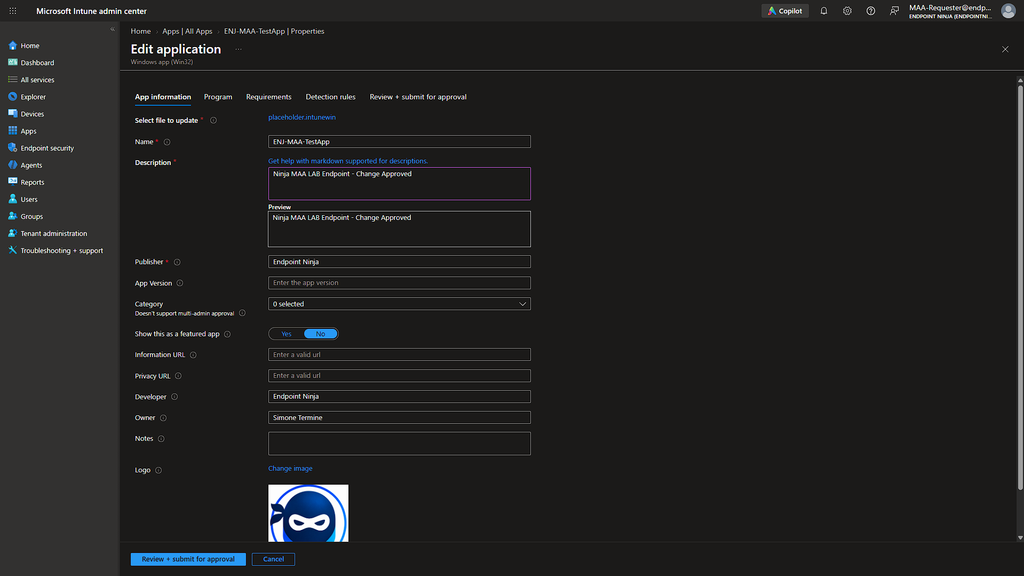1024x576 pixels.
Task: Open the placeholder.intunewin file link
Action: (x=302, y=118)
